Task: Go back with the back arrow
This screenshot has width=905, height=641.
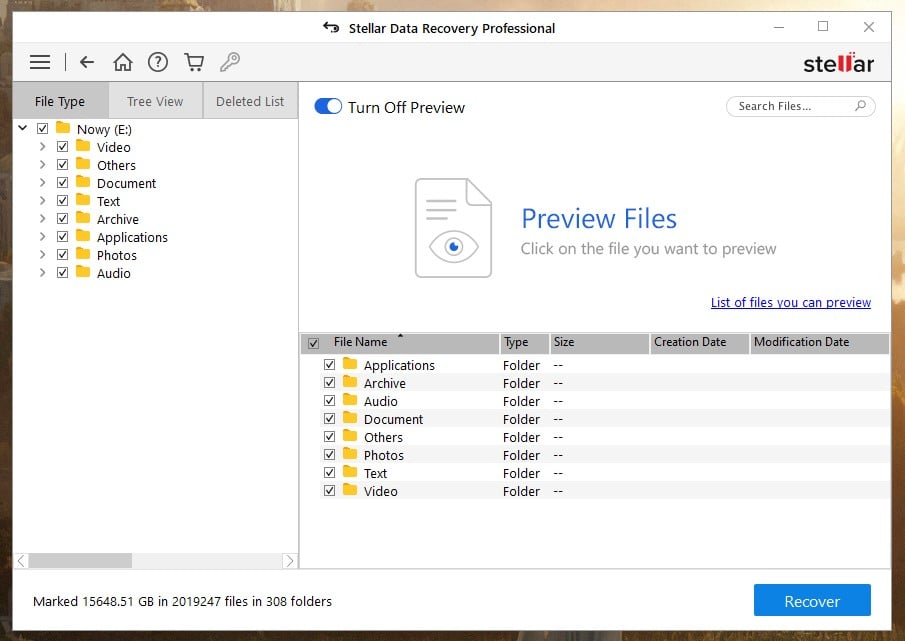Action: point(87,62)
